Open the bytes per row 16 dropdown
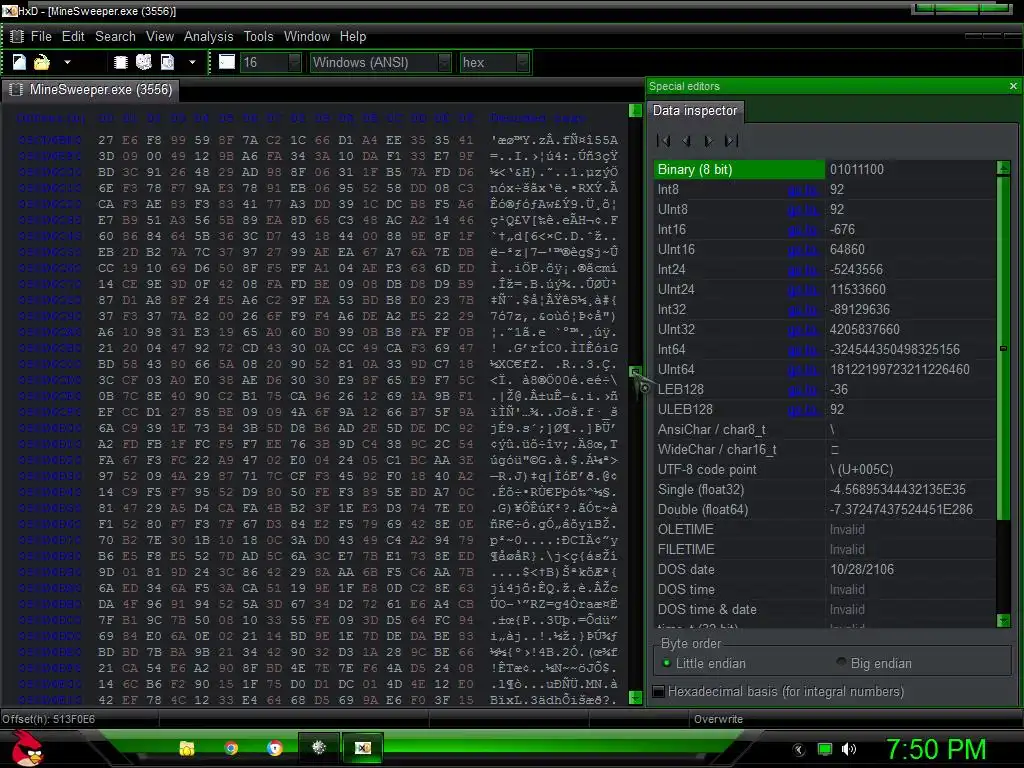This screenshot has height=768, width=1024. pos(295,63)
